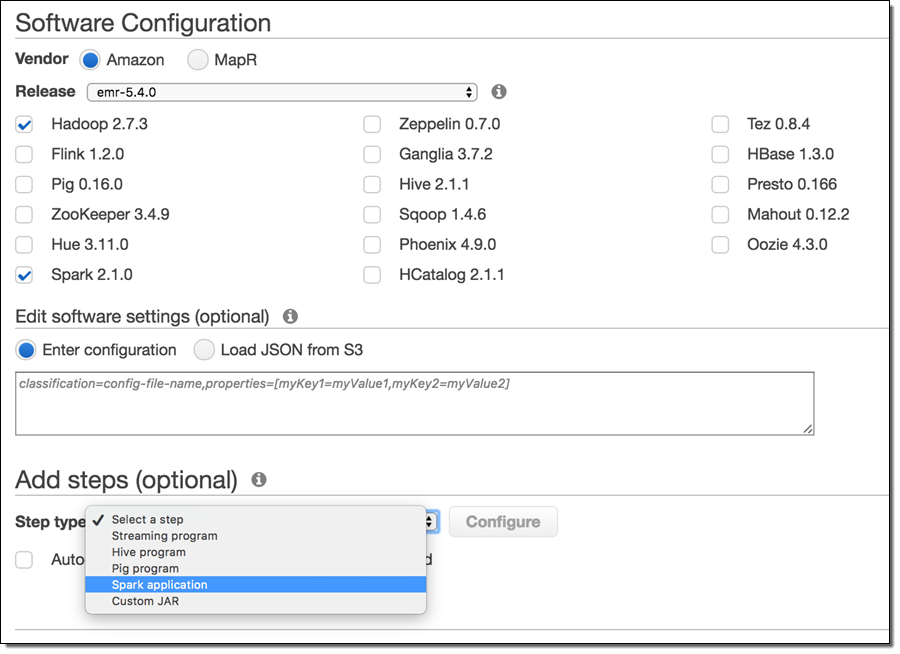900x654 pixels.
Task: Check the Hive 2.1.1 application box
Action: point(372,185)
